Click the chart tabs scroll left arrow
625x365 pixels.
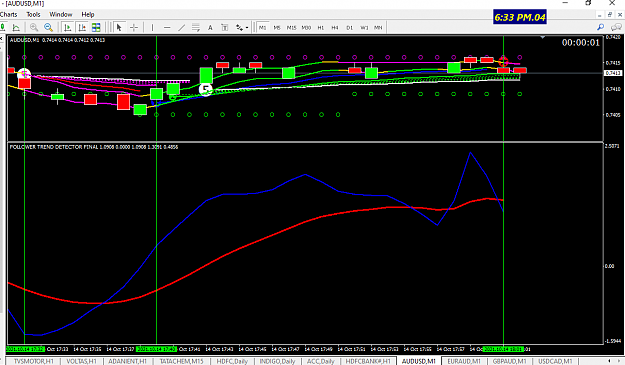click(x=609, y=361)
